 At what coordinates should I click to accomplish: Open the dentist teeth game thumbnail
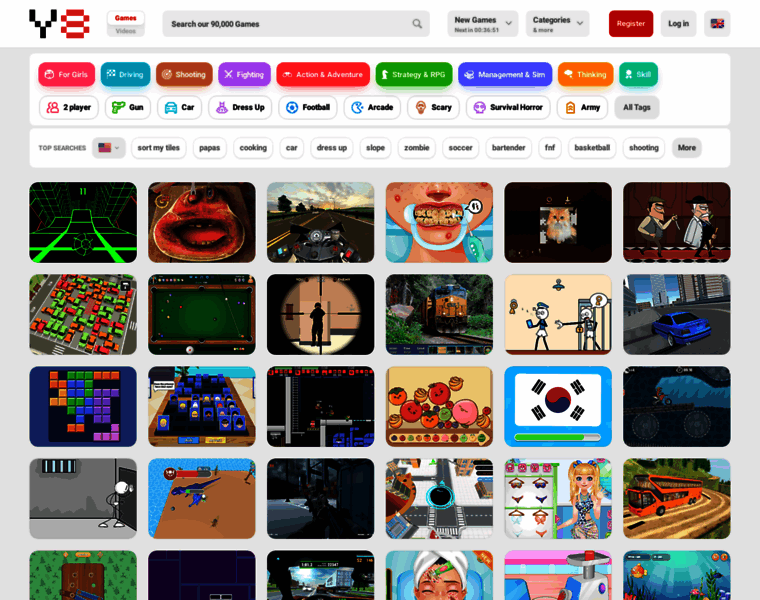439,222
